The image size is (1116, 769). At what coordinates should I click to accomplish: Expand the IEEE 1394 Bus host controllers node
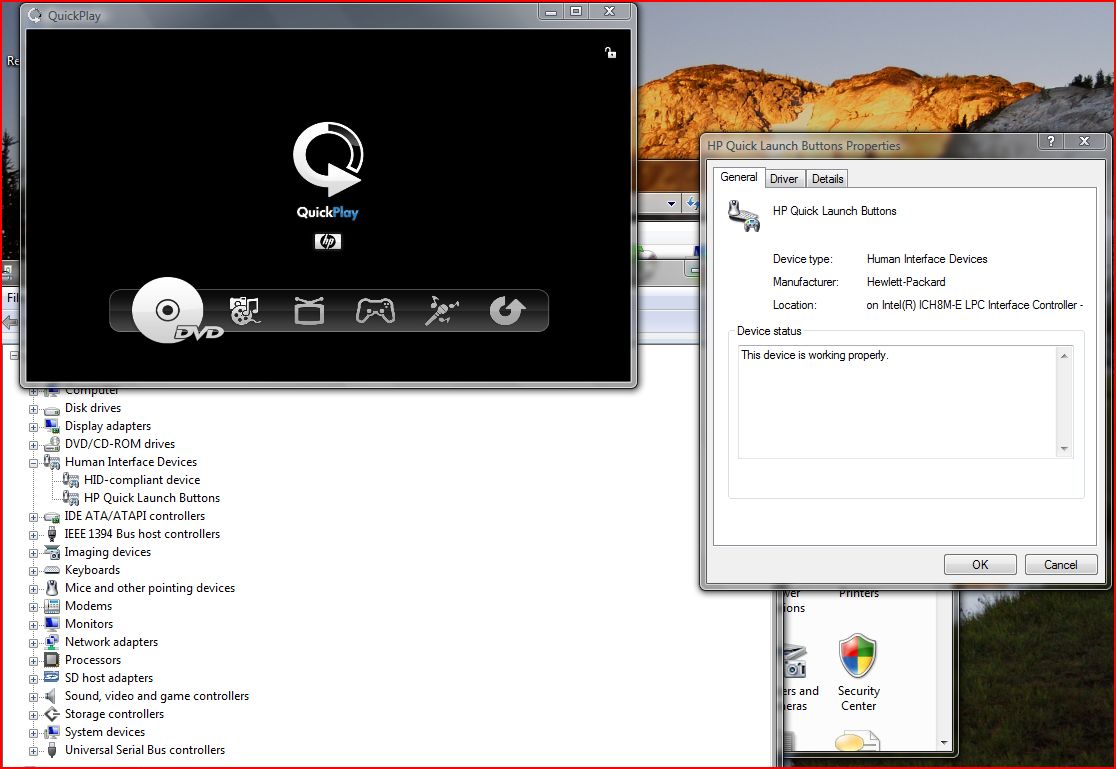(33, 535)
